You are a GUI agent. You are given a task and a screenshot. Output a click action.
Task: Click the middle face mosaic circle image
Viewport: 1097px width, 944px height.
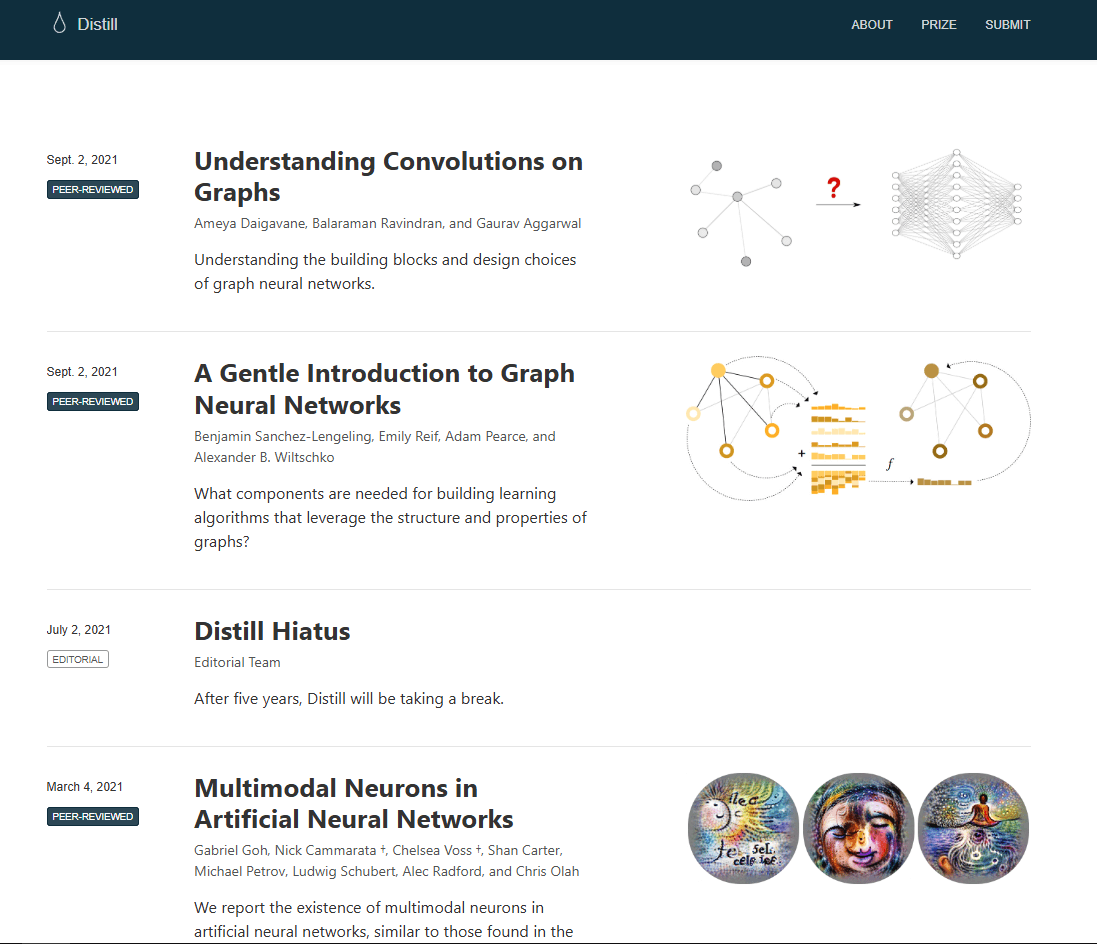[858, 828]
